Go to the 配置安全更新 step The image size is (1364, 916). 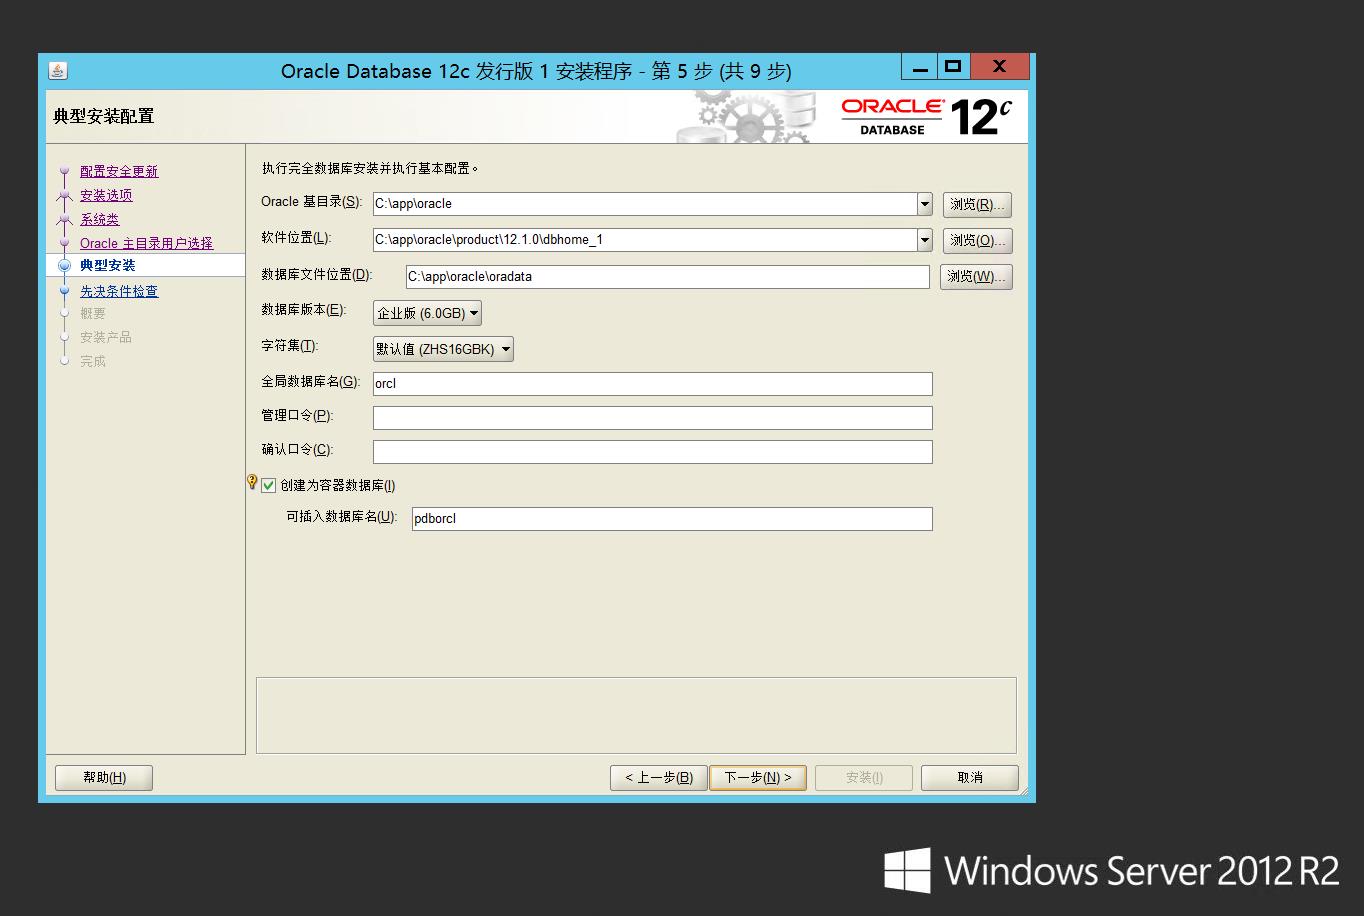[x=119, y=171]
